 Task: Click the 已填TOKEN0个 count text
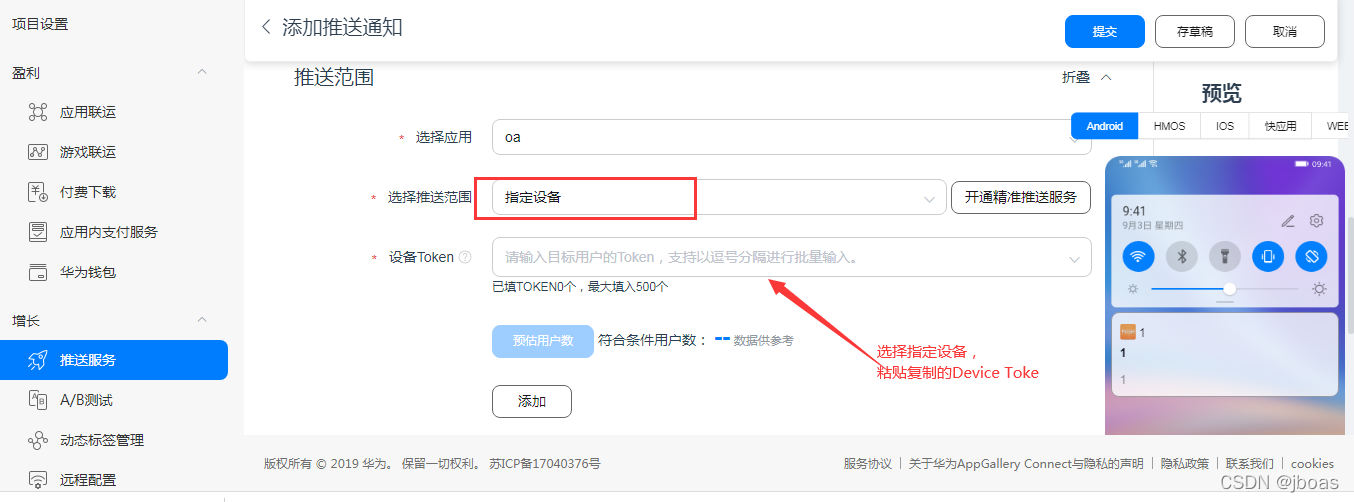580,286
